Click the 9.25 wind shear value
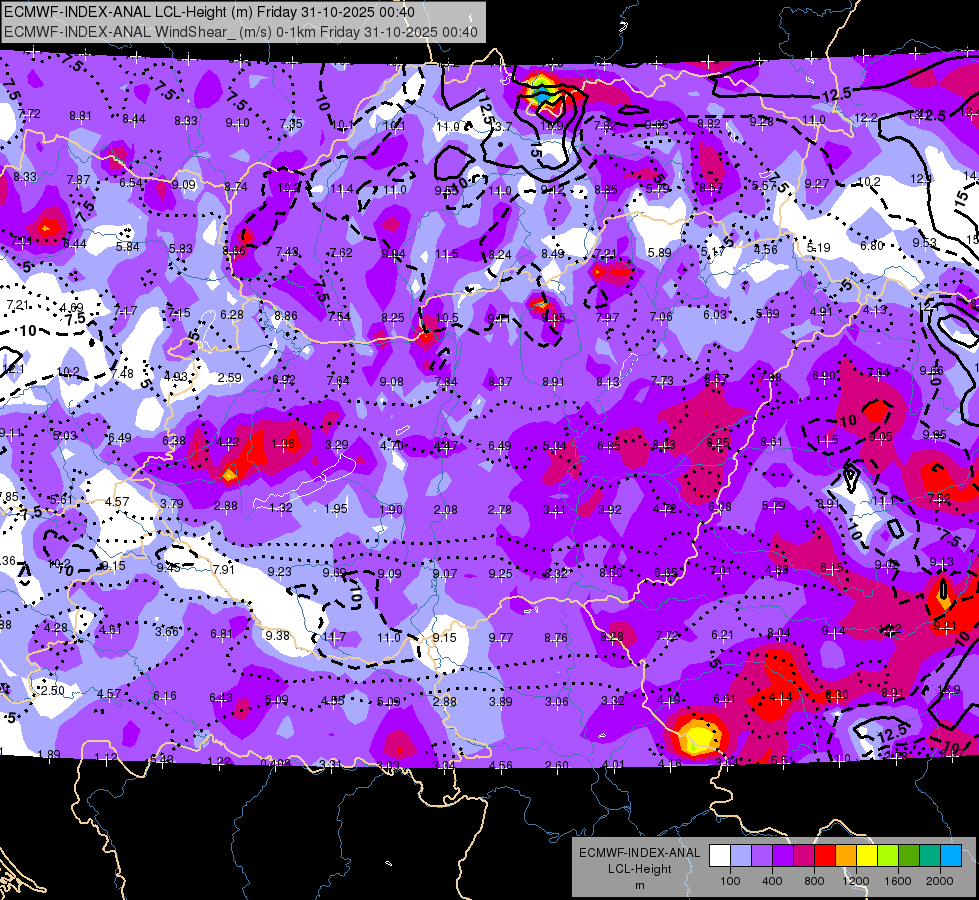 (500, 573)
